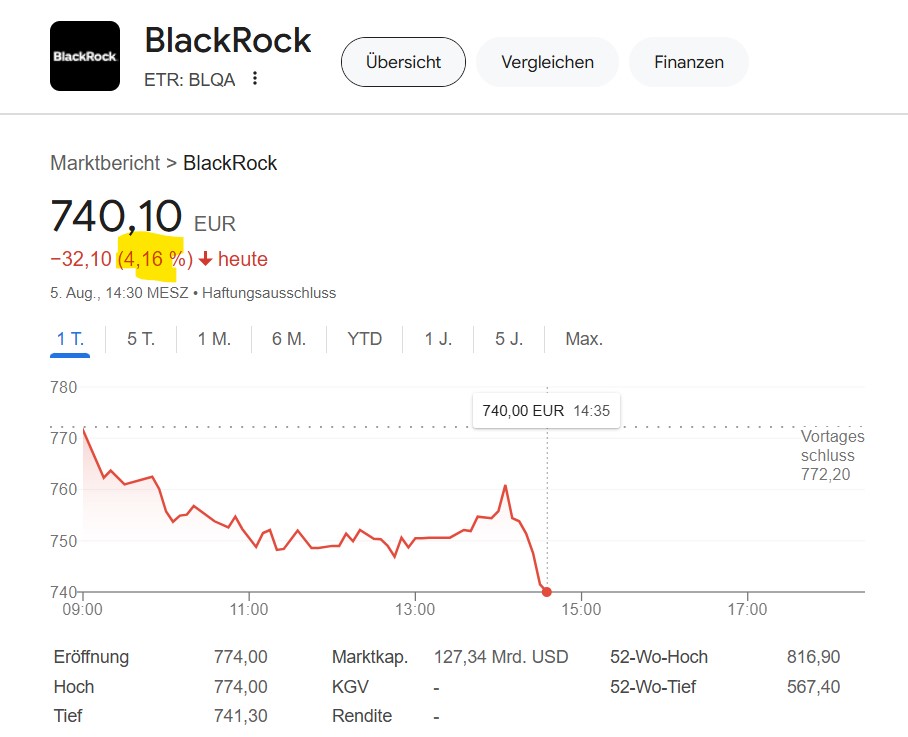Click the 11:00 time axis label

(249, 609)
